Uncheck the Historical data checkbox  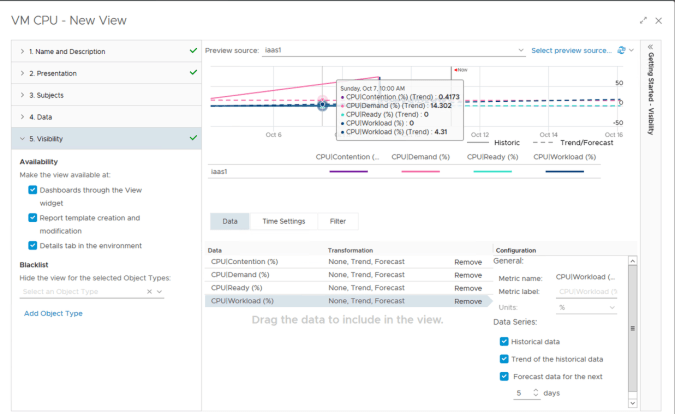pos(504,342)
